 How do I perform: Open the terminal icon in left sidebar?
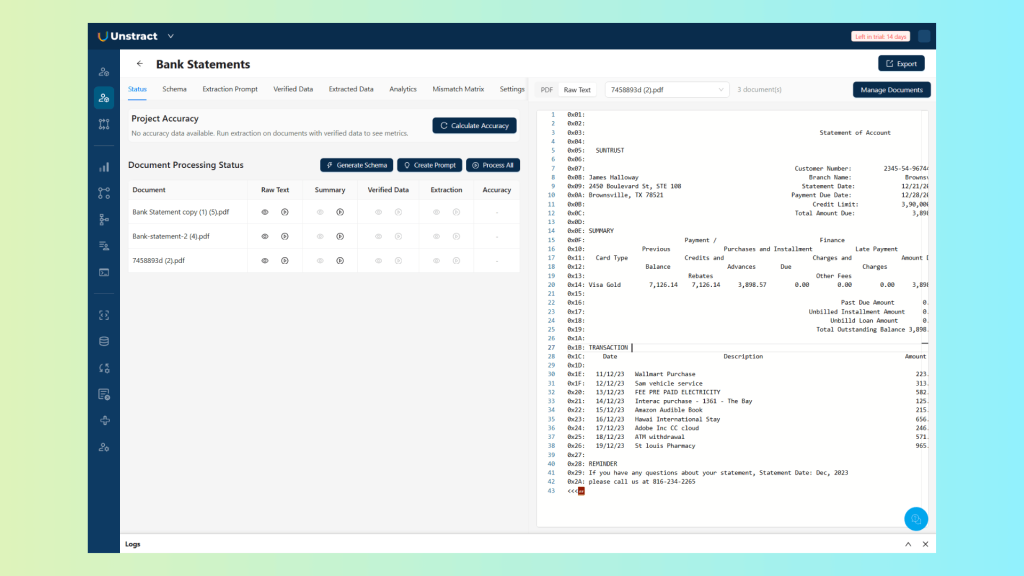click(104, 272)
